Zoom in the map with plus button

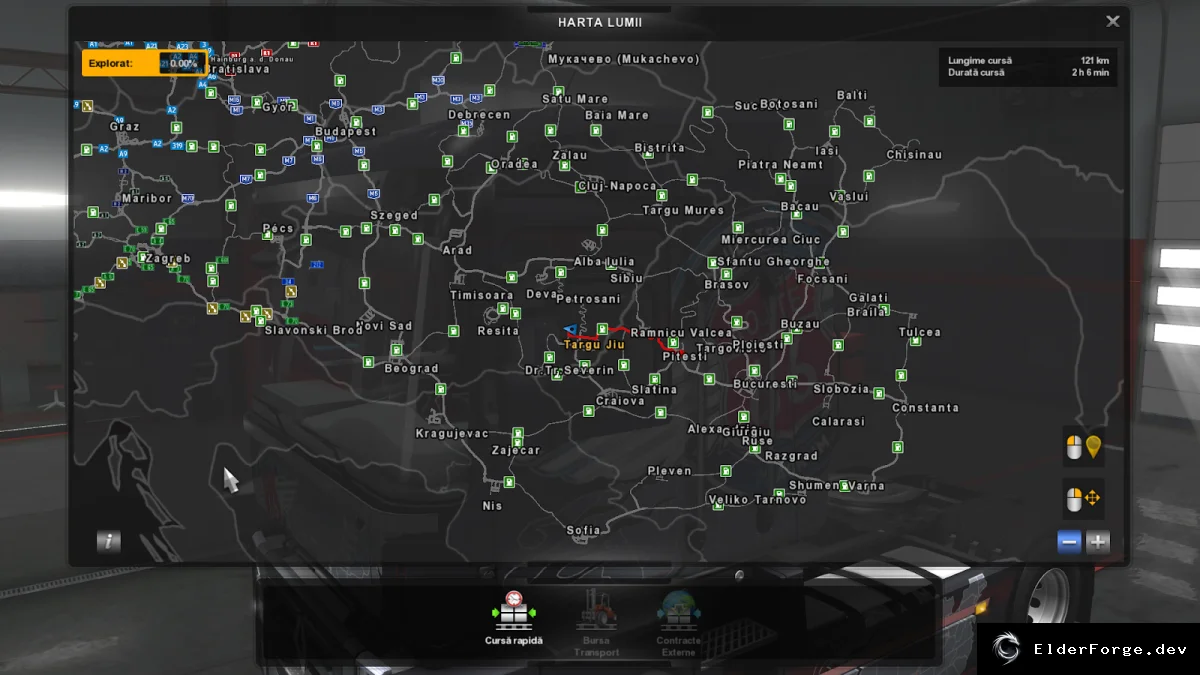(1098, 542)
